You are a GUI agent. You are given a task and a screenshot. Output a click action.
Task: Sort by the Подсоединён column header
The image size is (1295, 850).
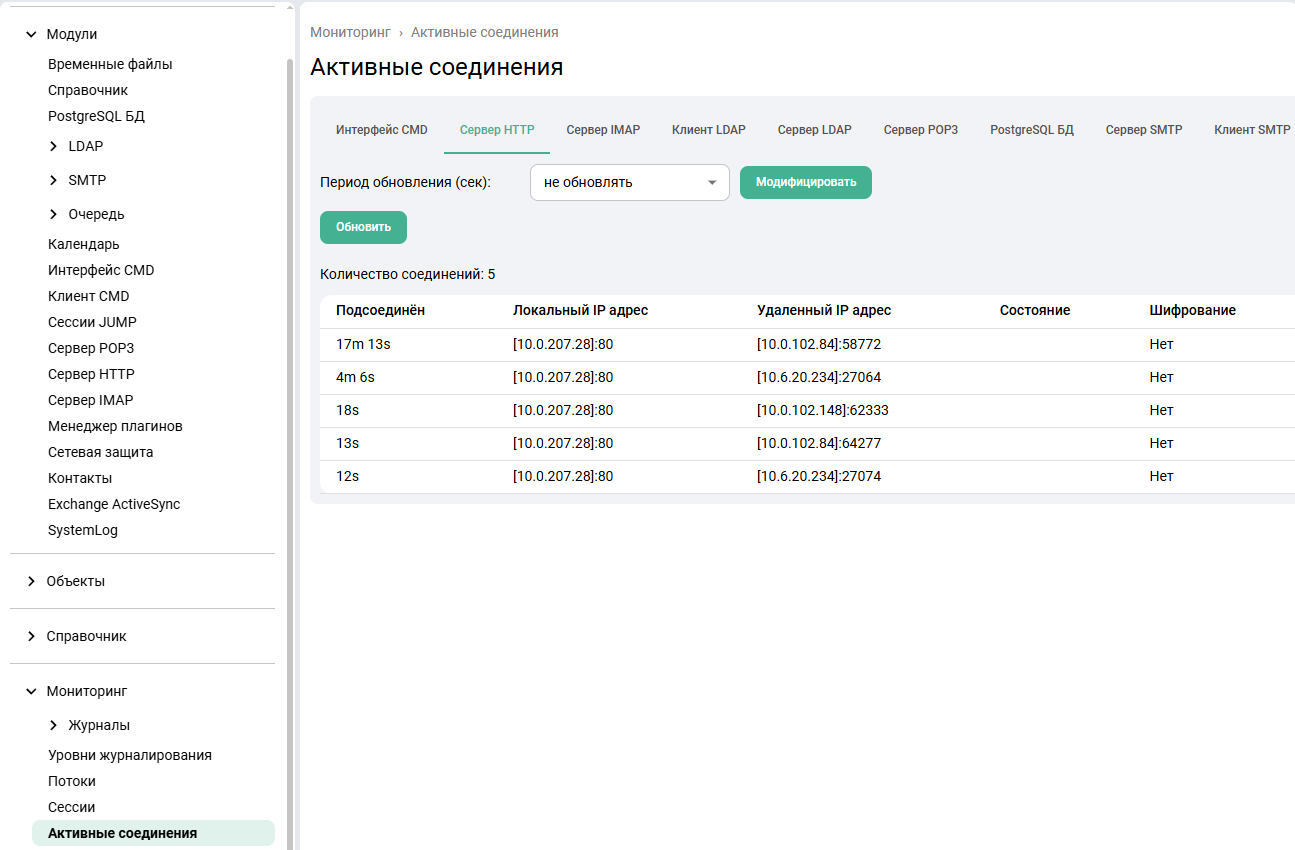click(x=380, y=310)
